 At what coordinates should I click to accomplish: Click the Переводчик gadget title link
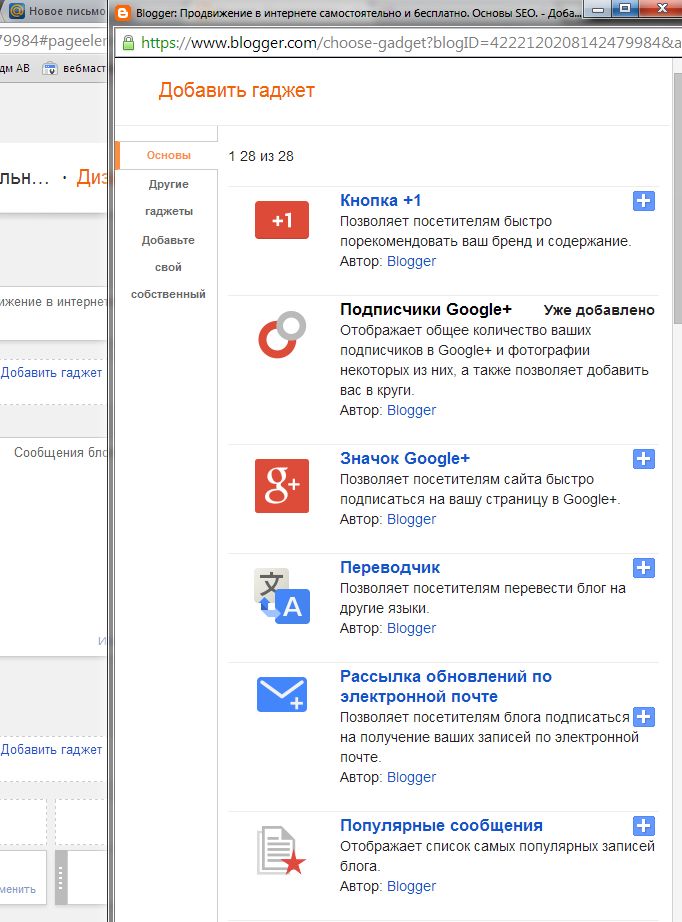(x=390, y=567)
